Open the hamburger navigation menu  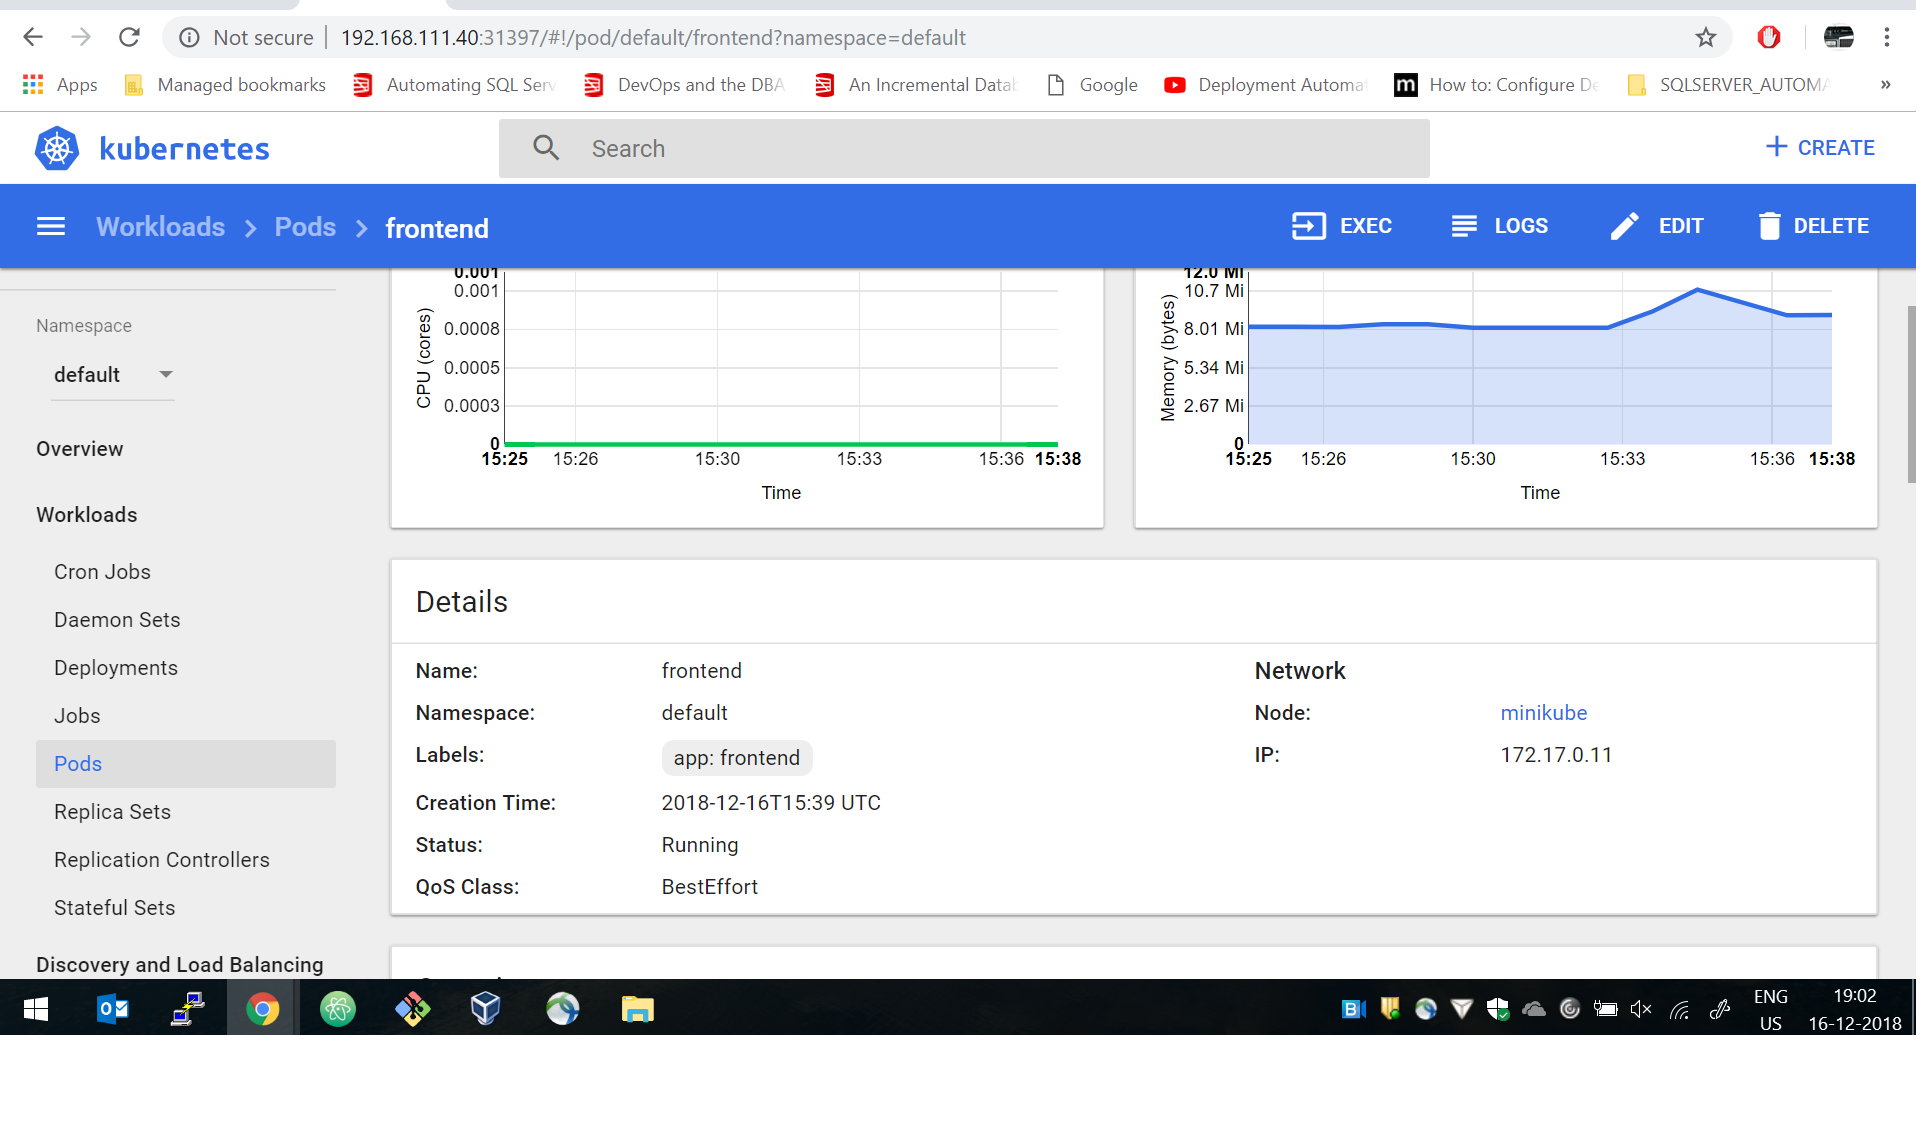pos(51,227)
